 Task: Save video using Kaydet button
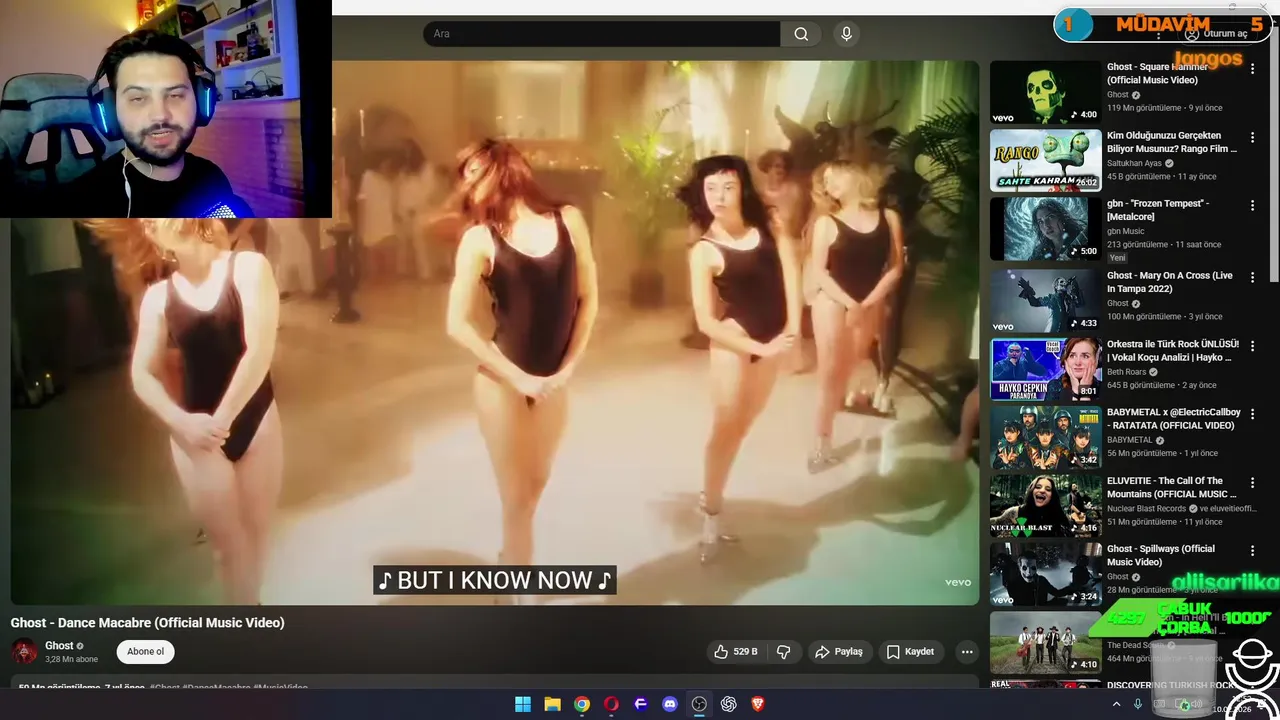tap(910, 652)
